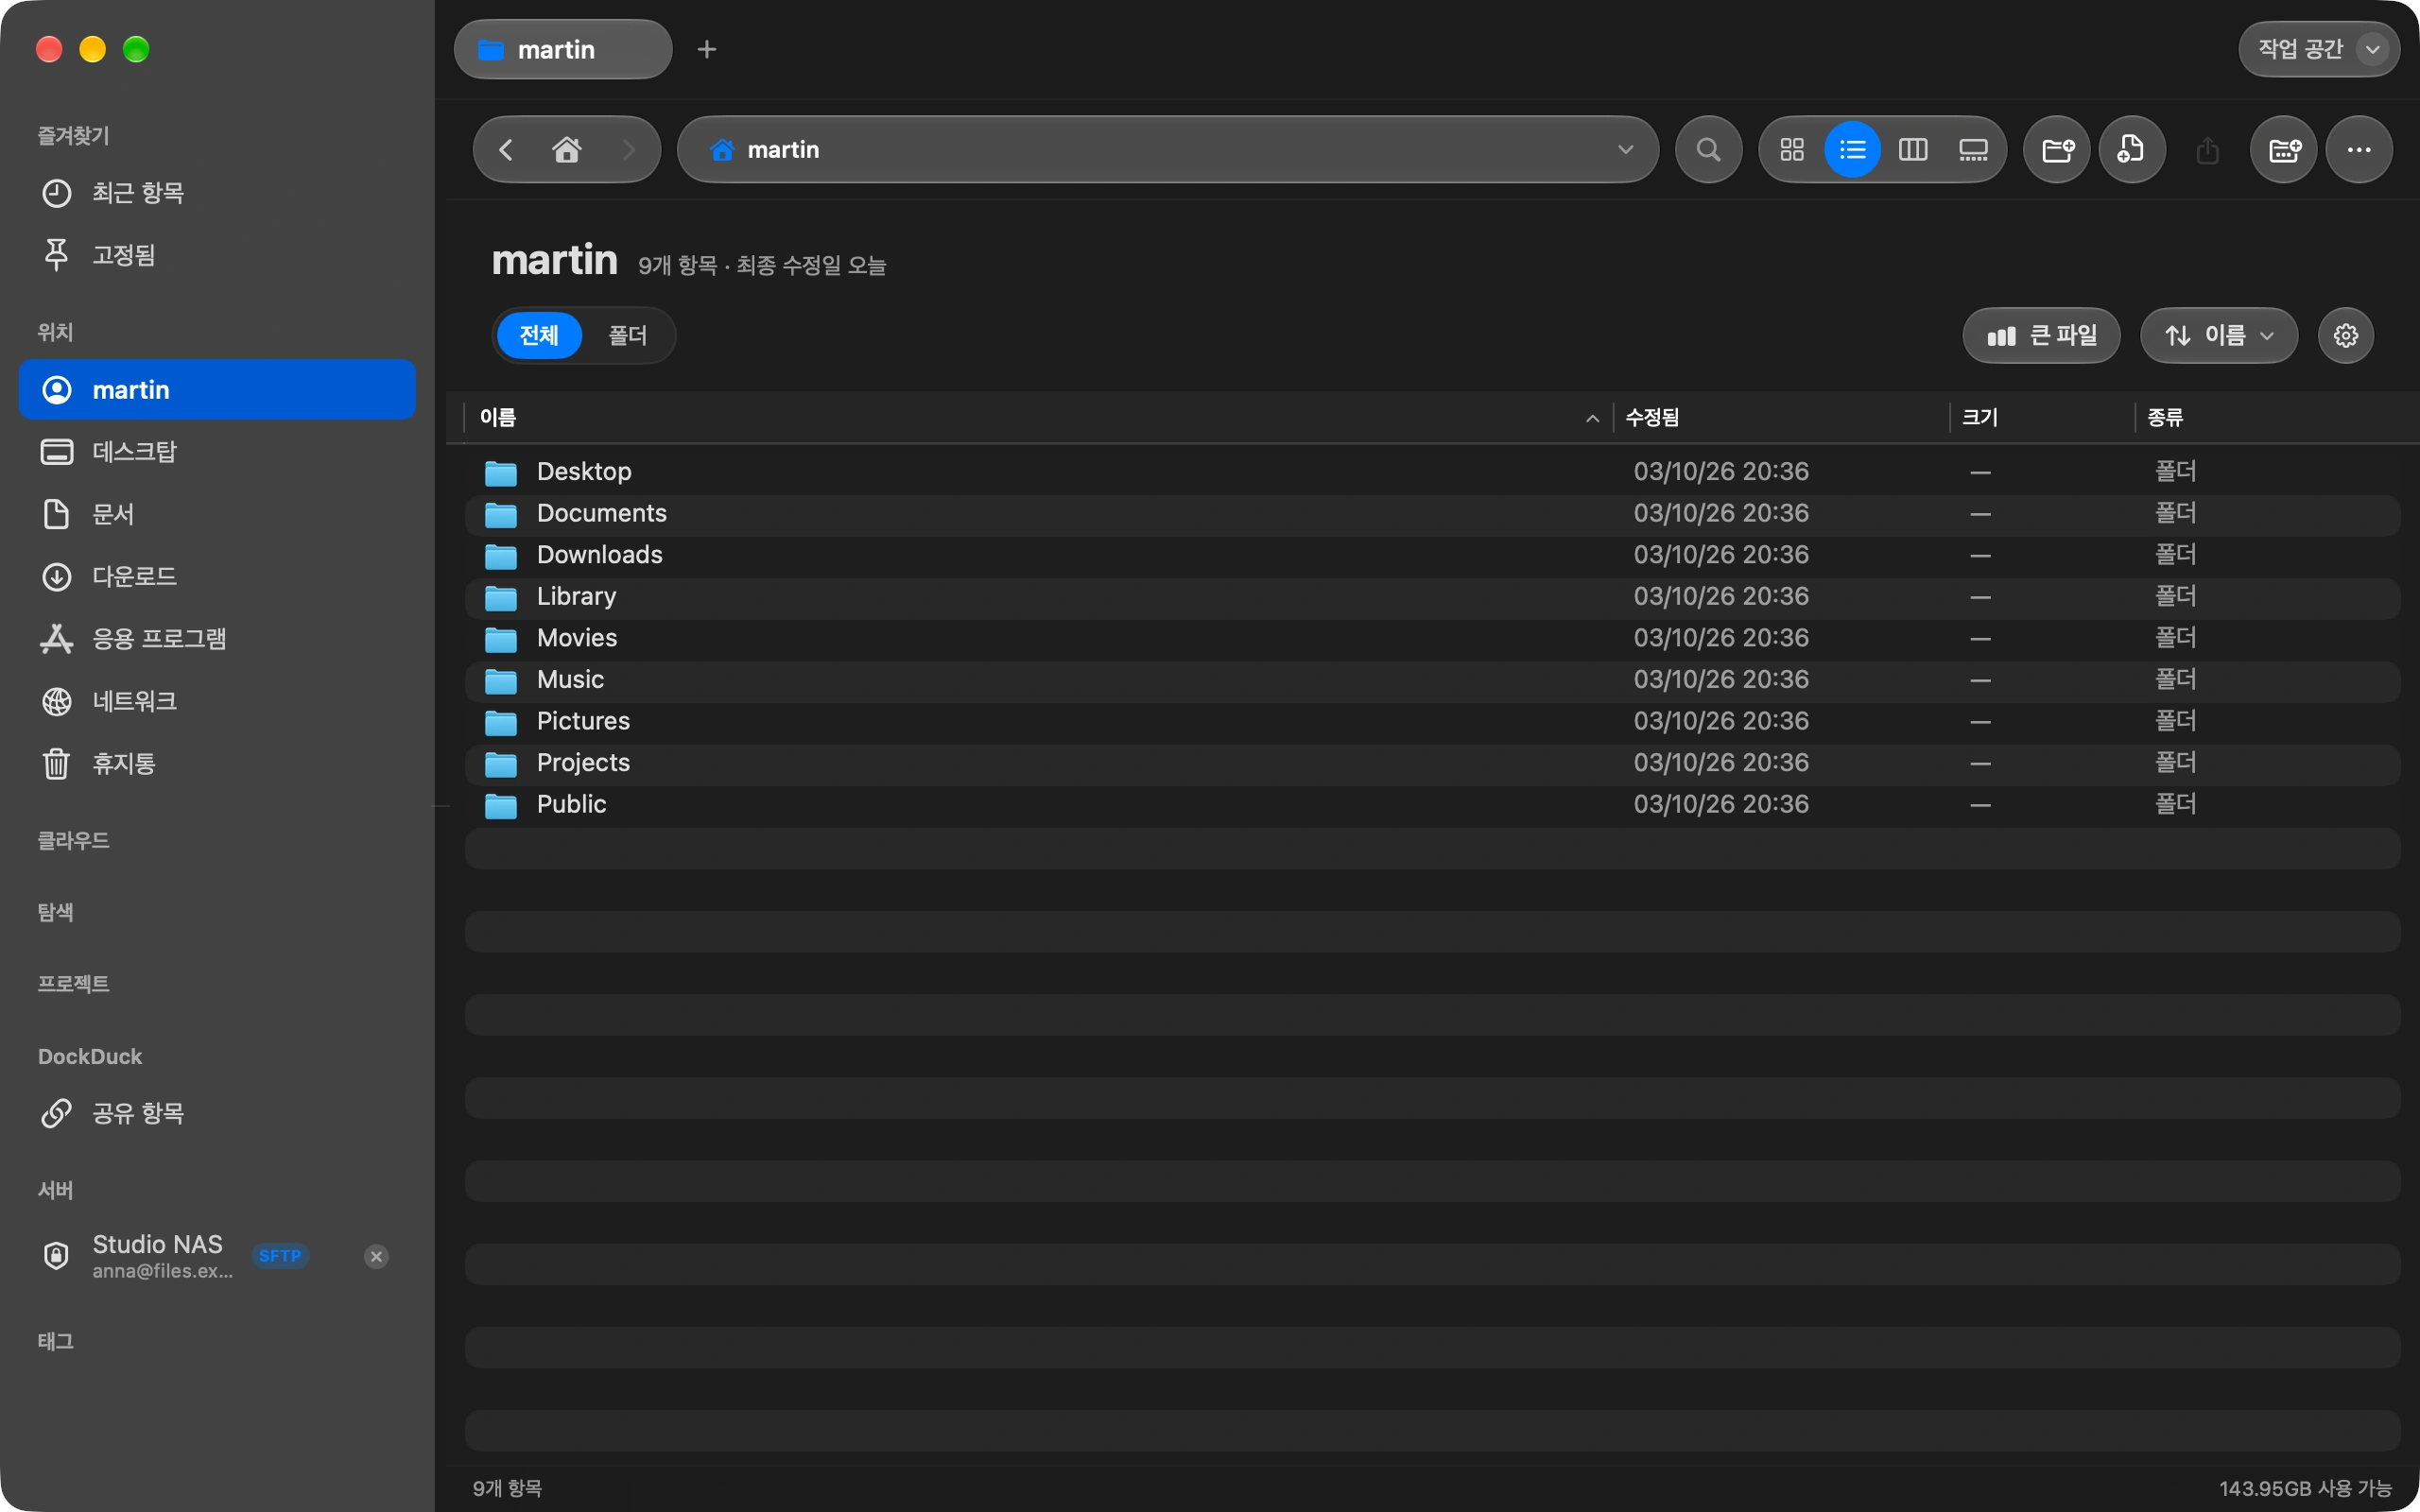Click the 큰 파일 large files button
Image resolution: width=2420 pixels, height=1512 pixels.
coord(2041,336)
